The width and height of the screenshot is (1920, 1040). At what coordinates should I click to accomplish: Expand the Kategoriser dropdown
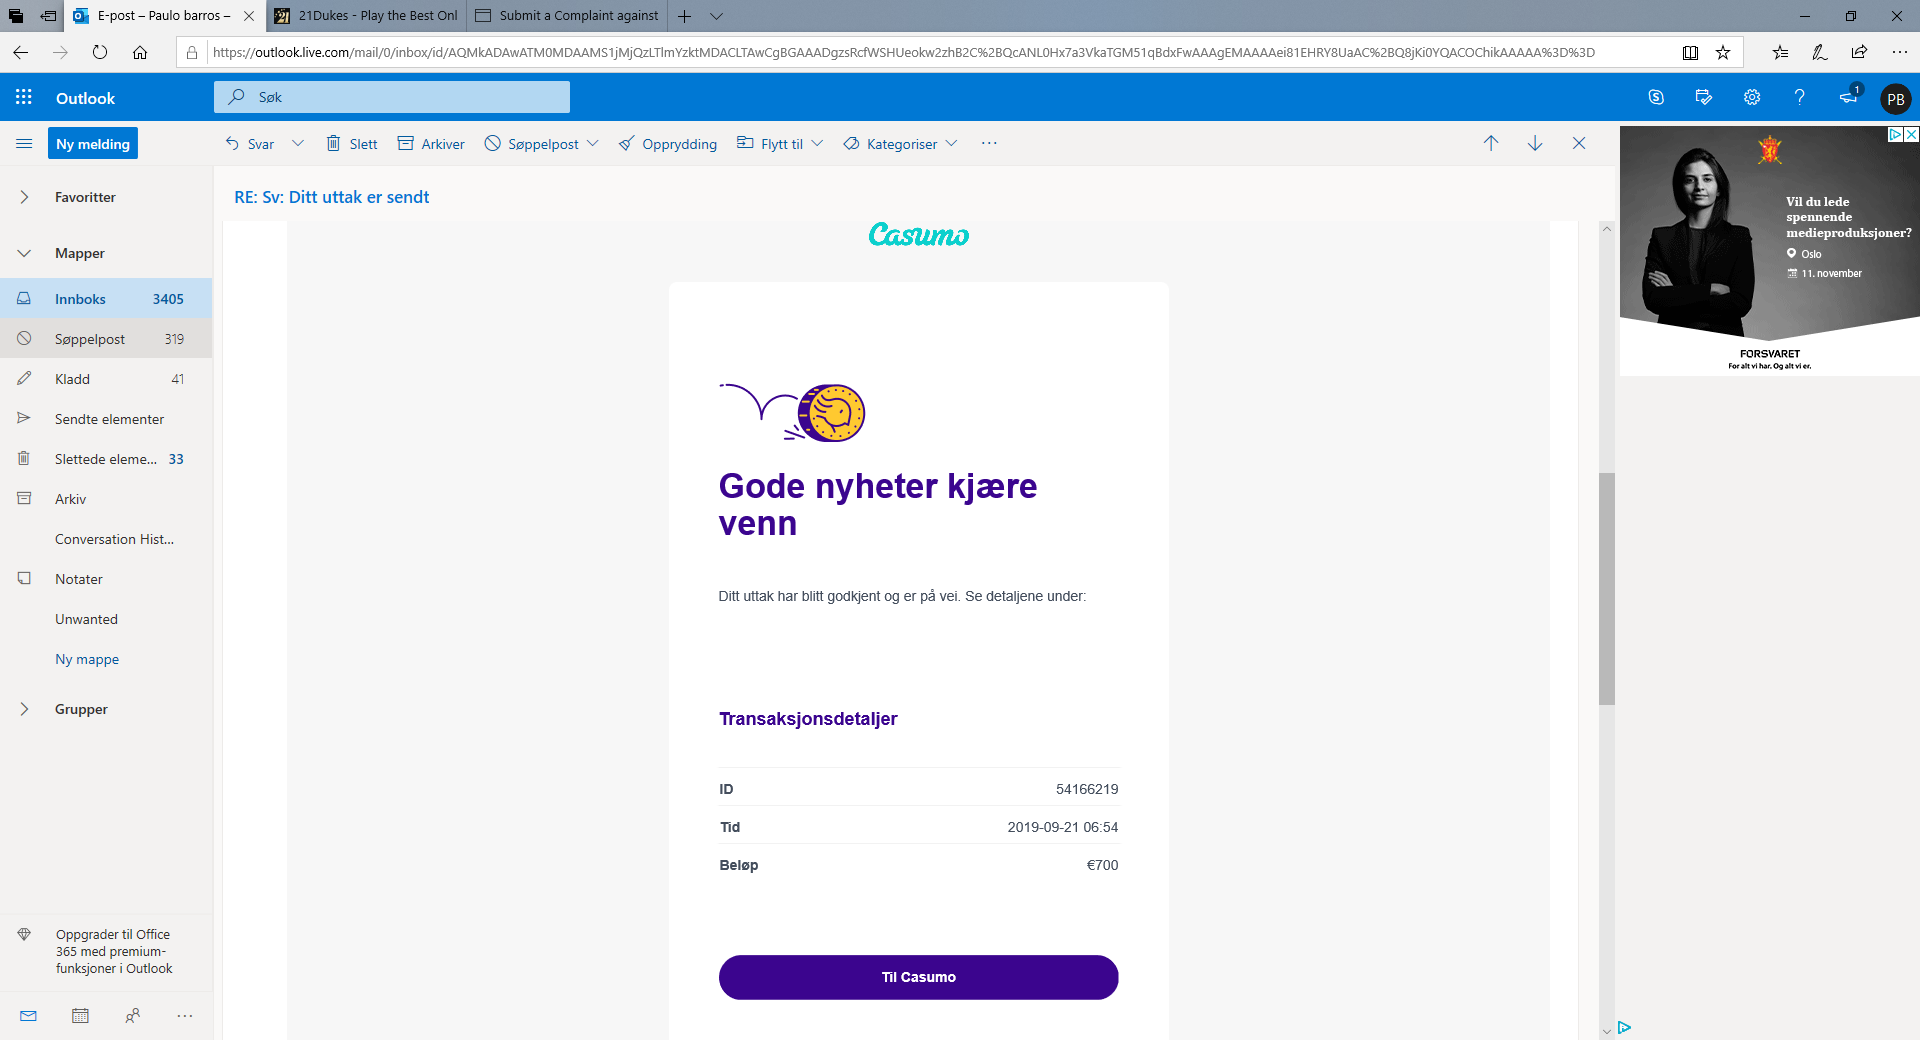pyautogui.click(x=951, y=143)
